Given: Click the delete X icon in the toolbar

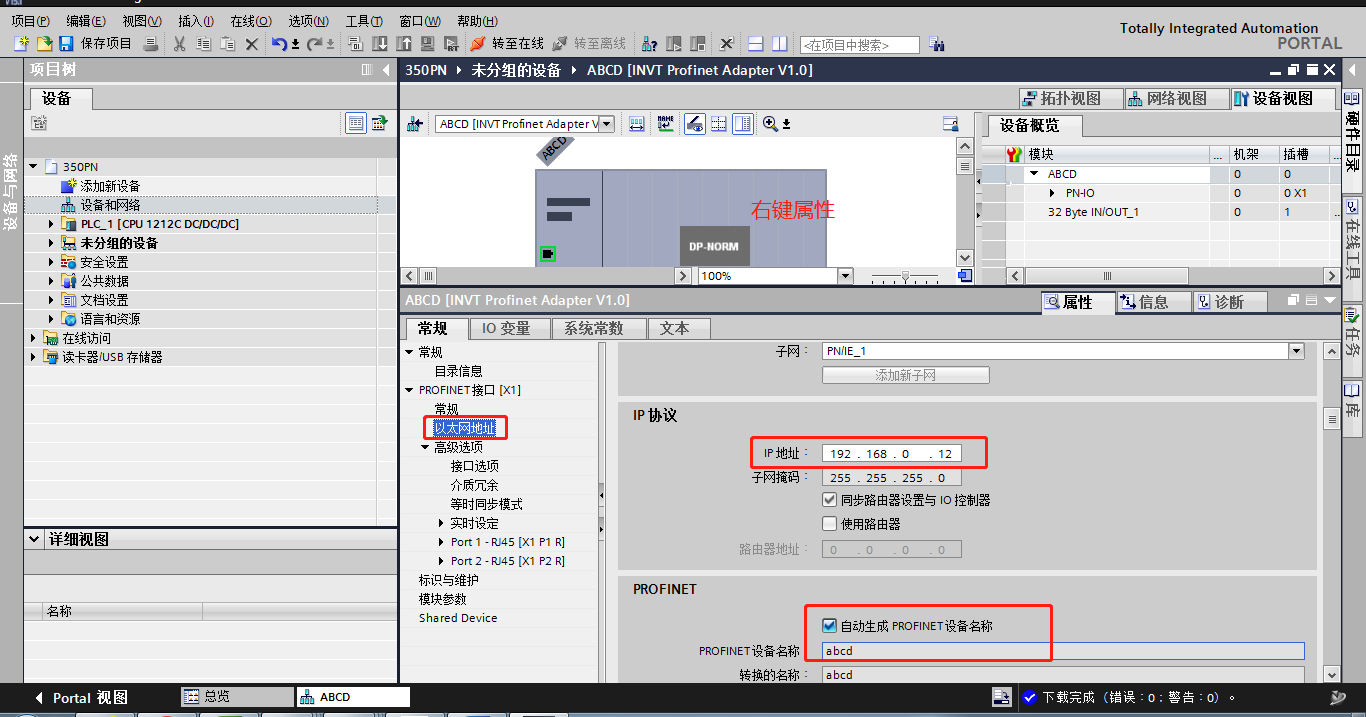Looking at the screenshot, I should pos(251,44).
